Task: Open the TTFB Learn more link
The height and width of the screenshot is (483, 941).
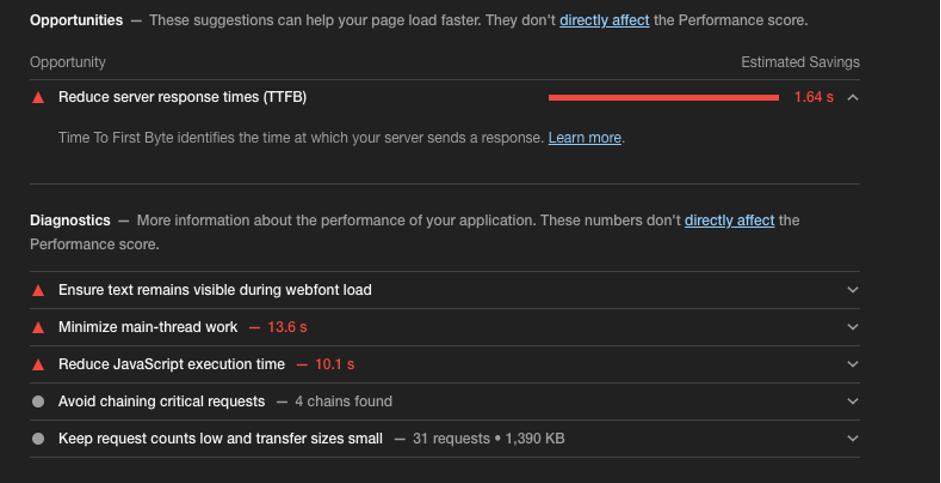Action: click(x=584, y=138)
